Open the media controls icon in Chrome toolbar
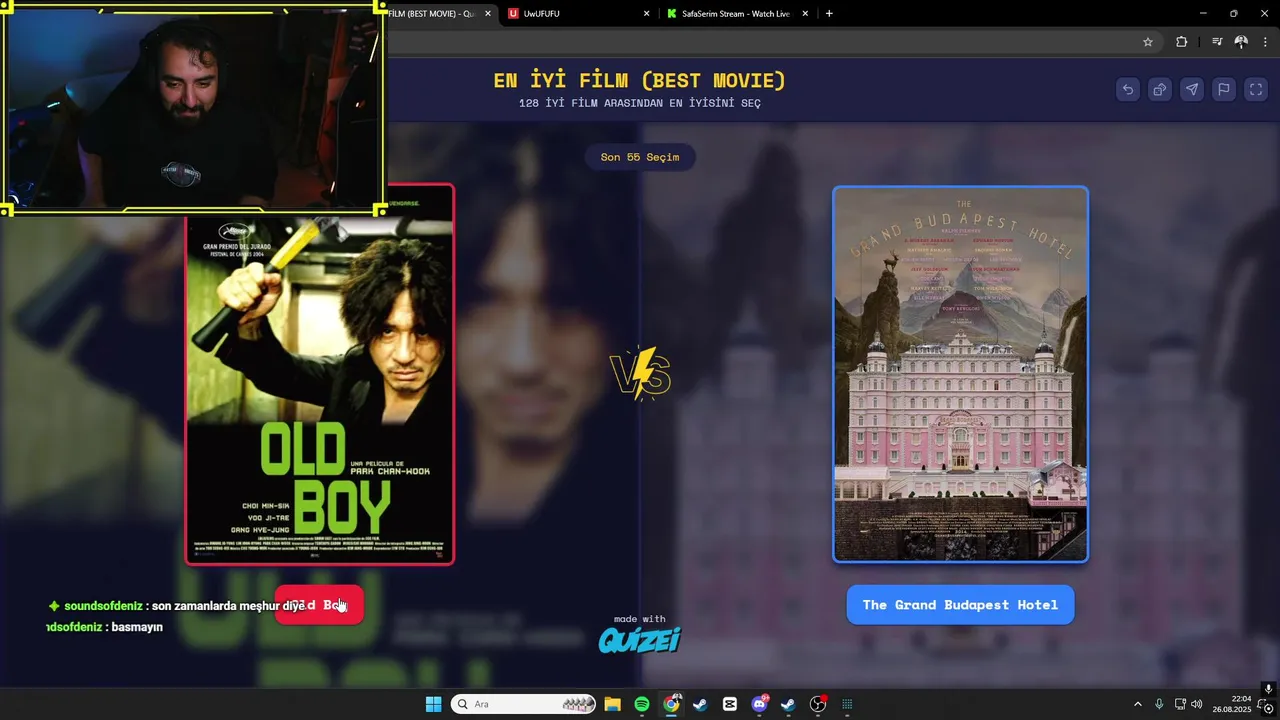 [1217, 42]
